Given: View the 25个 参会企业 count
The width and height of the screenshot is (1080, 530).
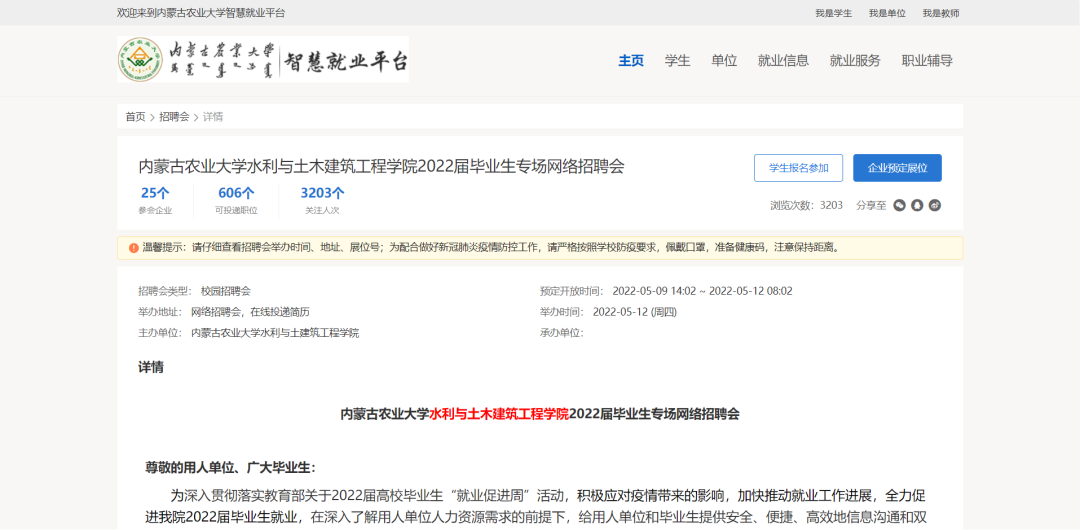Looking at the screenshot, I should click(155, 193).
